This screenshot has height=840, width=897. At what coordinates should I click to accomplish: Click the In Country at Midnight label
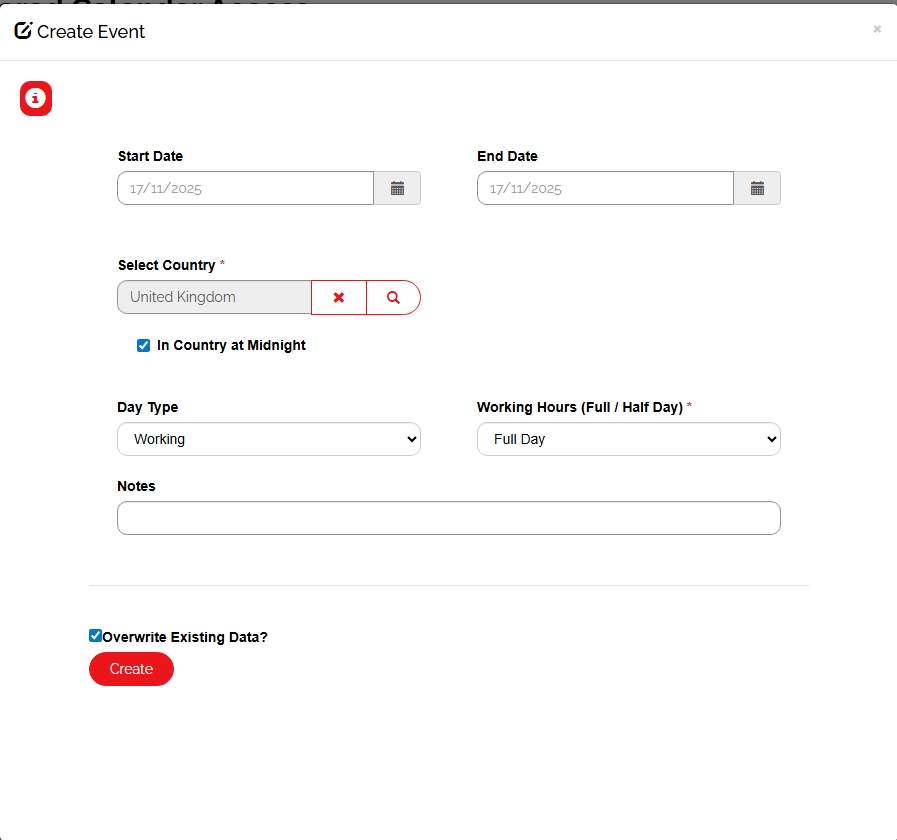click(x=231, y=345)
